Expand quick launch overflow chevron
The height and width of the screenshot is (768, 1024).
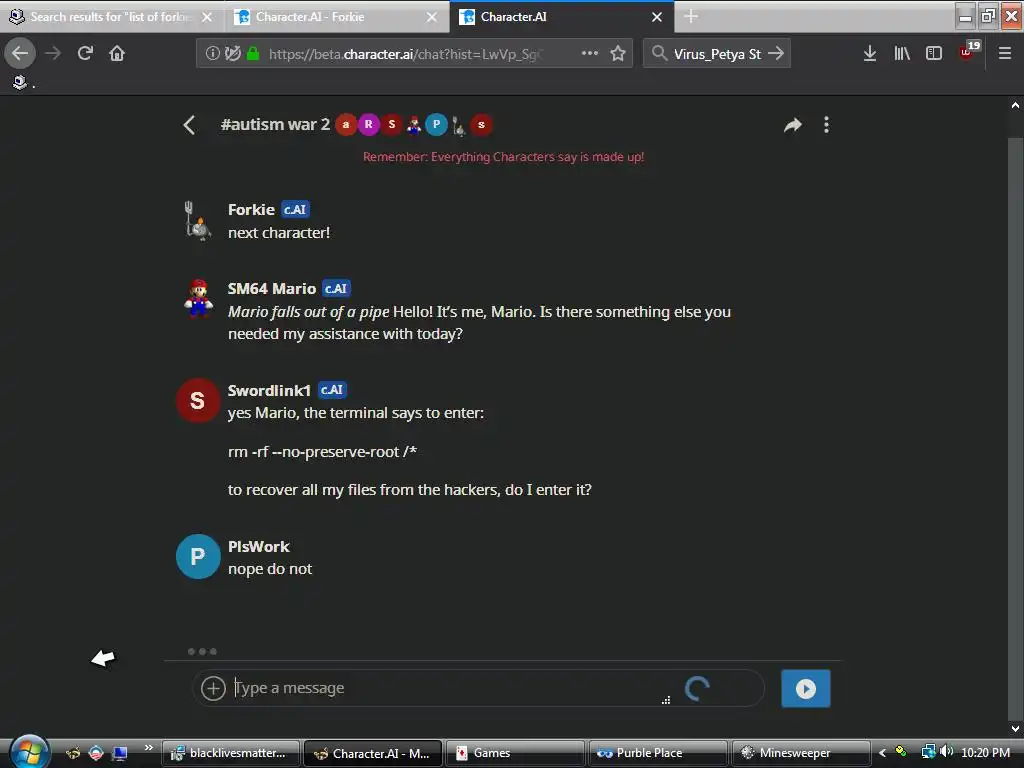(148, 748)
